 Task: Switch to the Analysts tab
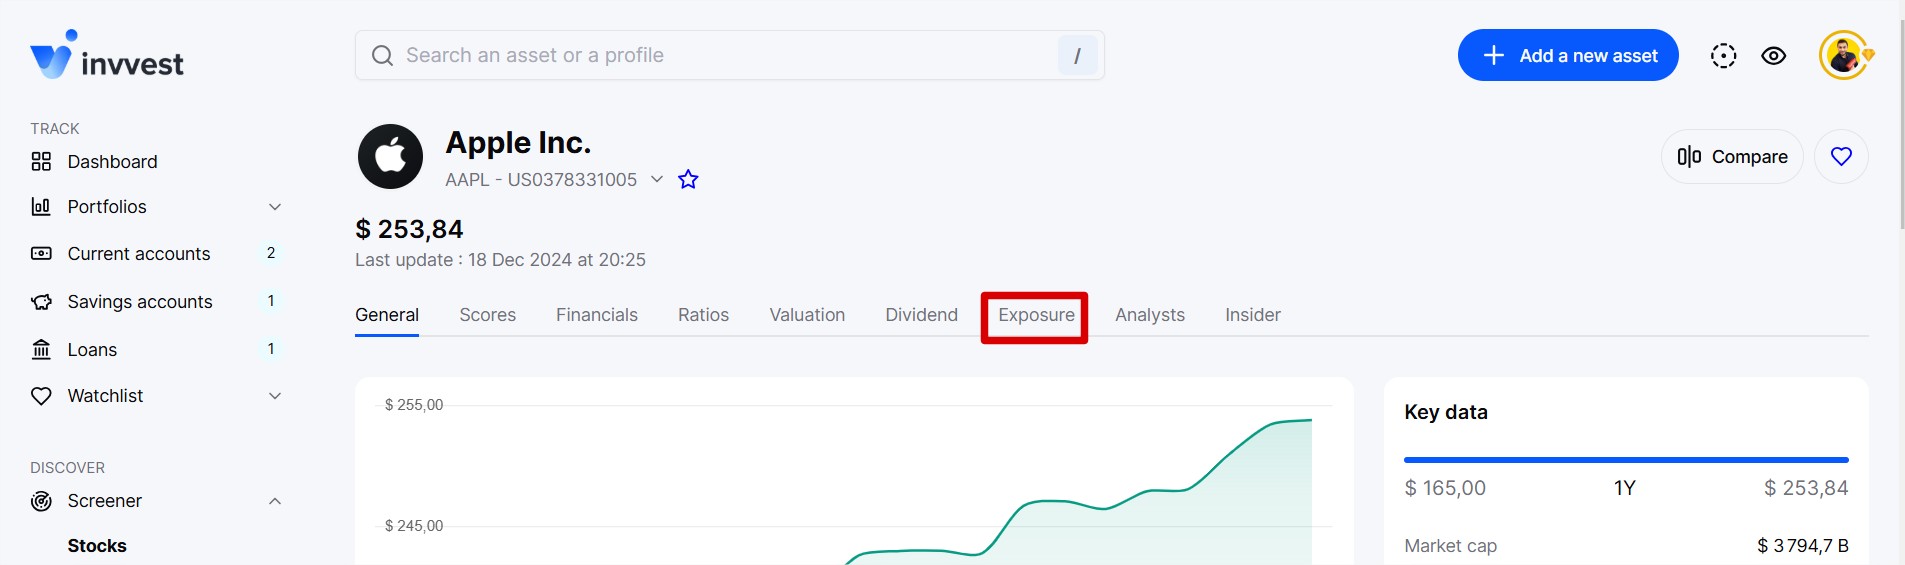1150,315
